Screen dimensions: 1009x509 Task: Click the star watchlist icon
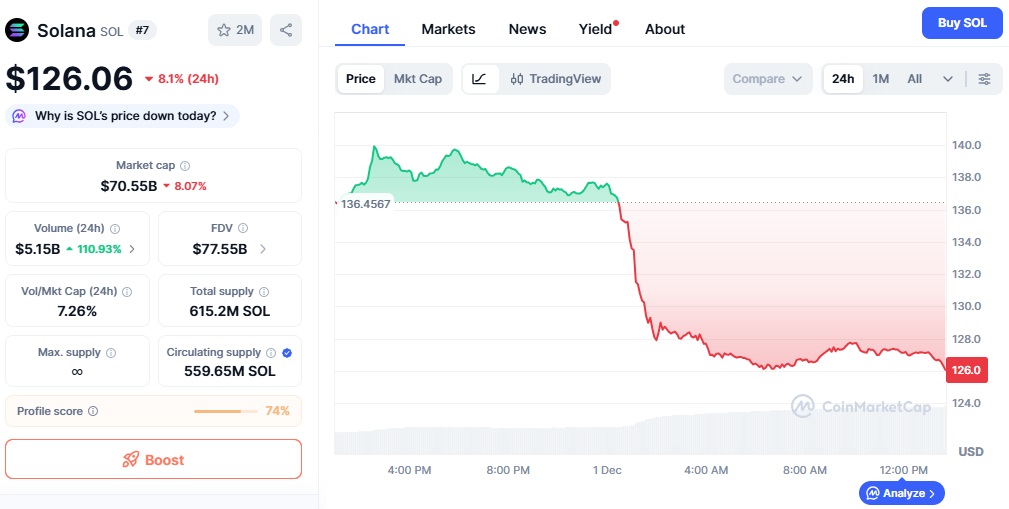(x=223, y=30)
